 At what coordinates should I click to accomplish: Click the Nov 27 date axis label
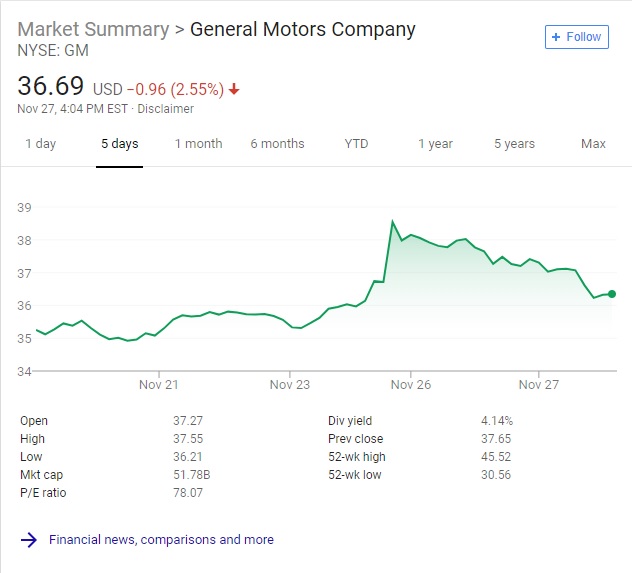tap(539, 385)
